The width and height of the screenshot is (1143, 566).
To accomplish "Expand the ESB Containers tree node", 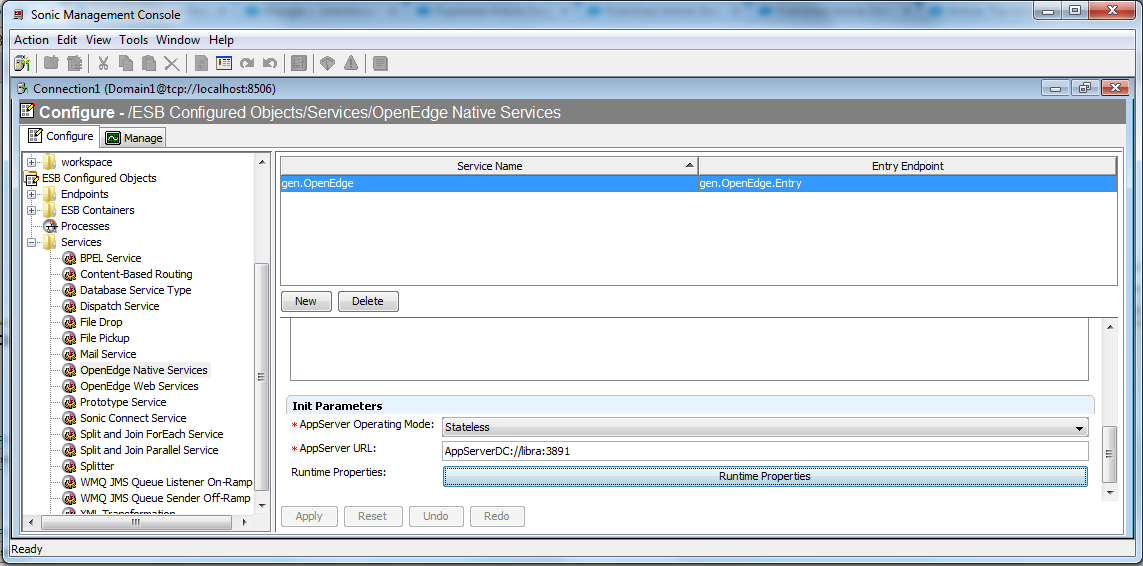I will tap(31, 210).
